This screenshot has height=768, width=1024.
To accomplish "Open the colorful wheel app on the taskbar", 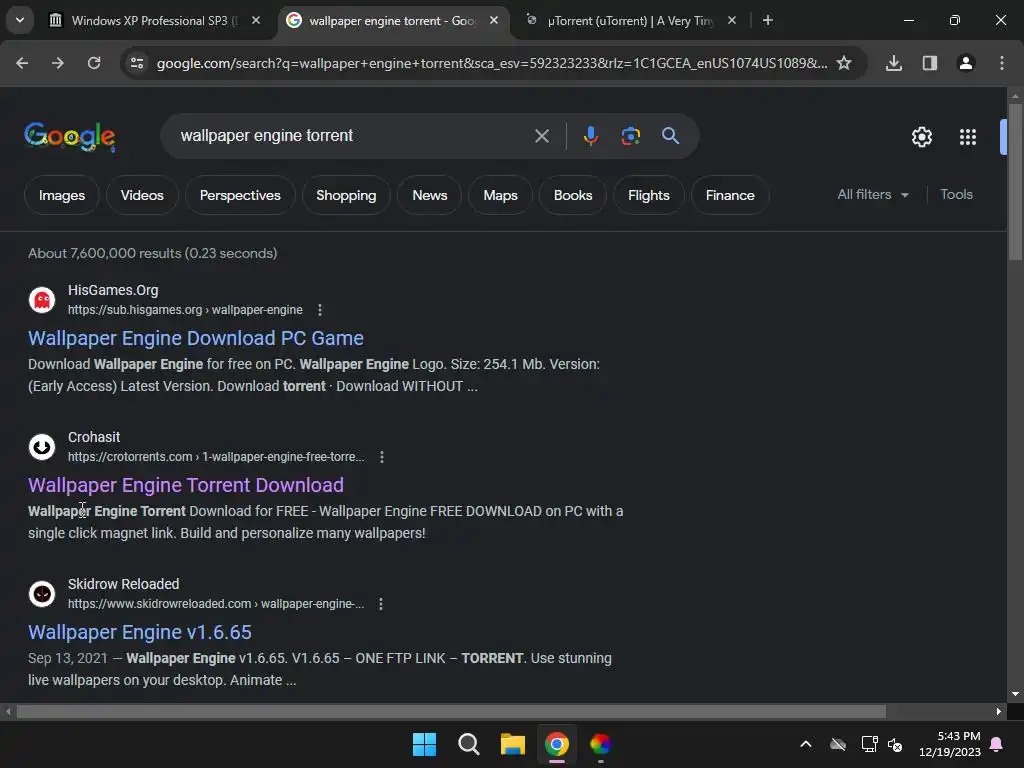I will 601,744.
